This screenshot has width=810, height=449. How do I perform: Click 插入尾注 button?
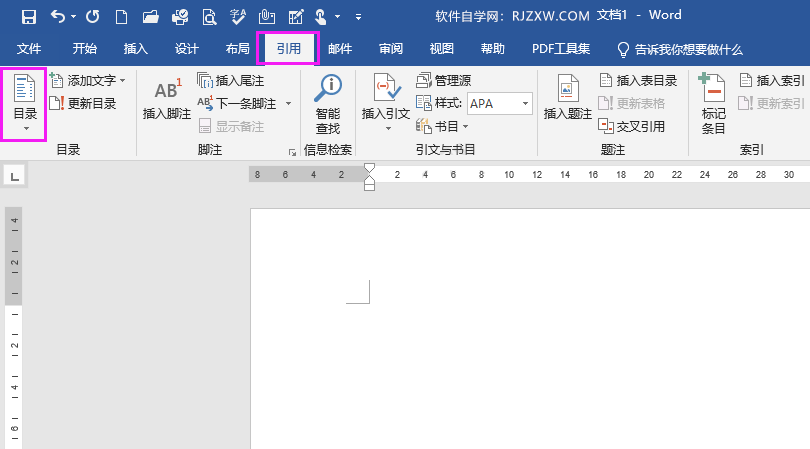[231, 81]
